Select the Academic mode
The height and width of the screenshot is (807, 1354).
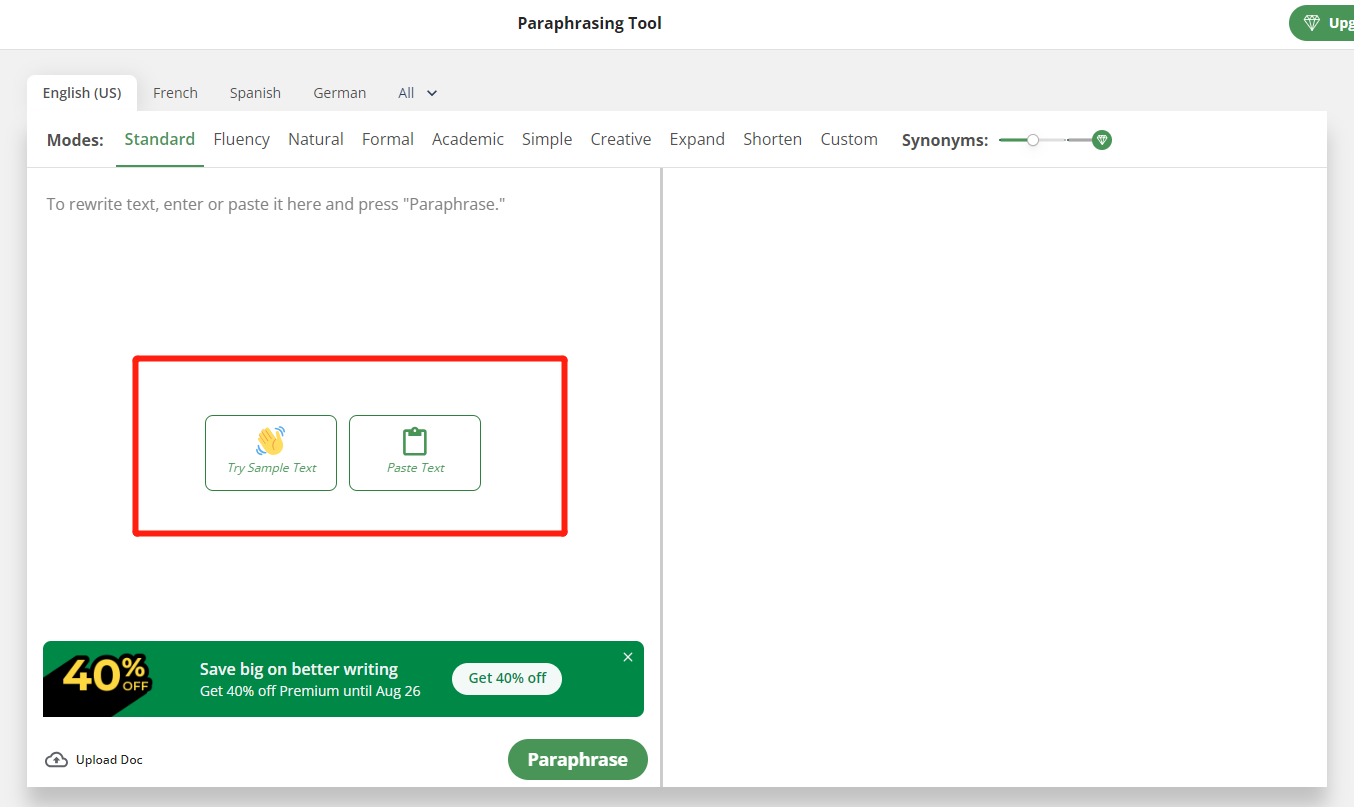click(468, 139)
